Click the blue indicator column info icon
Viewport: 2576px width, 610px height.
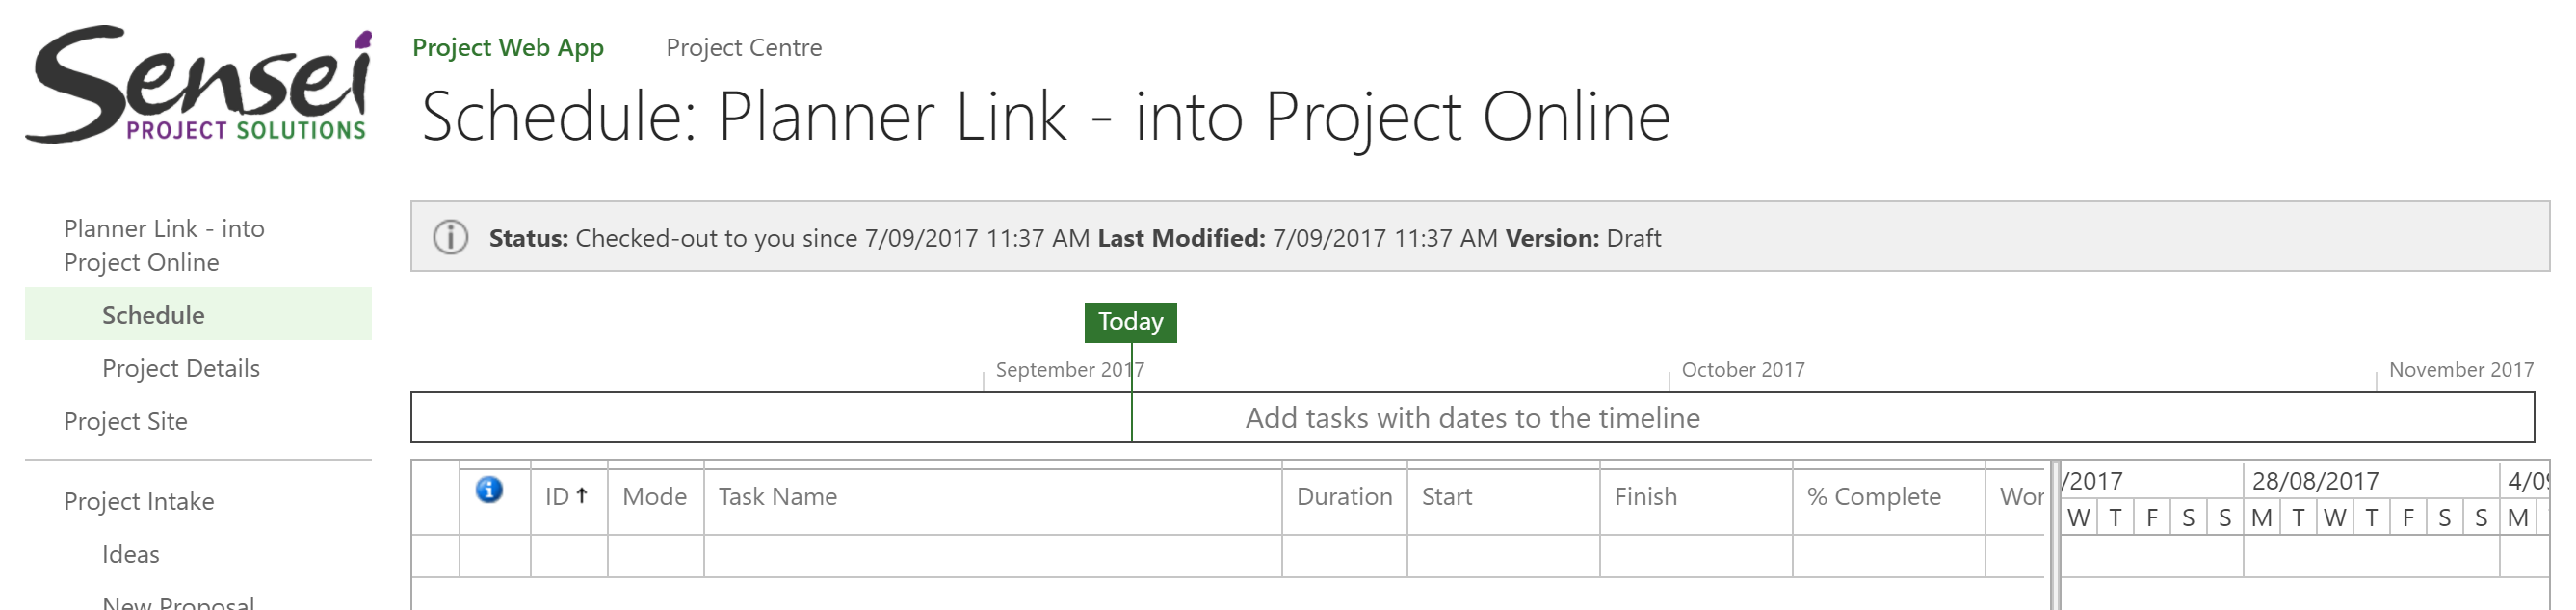tap(489, 490)
